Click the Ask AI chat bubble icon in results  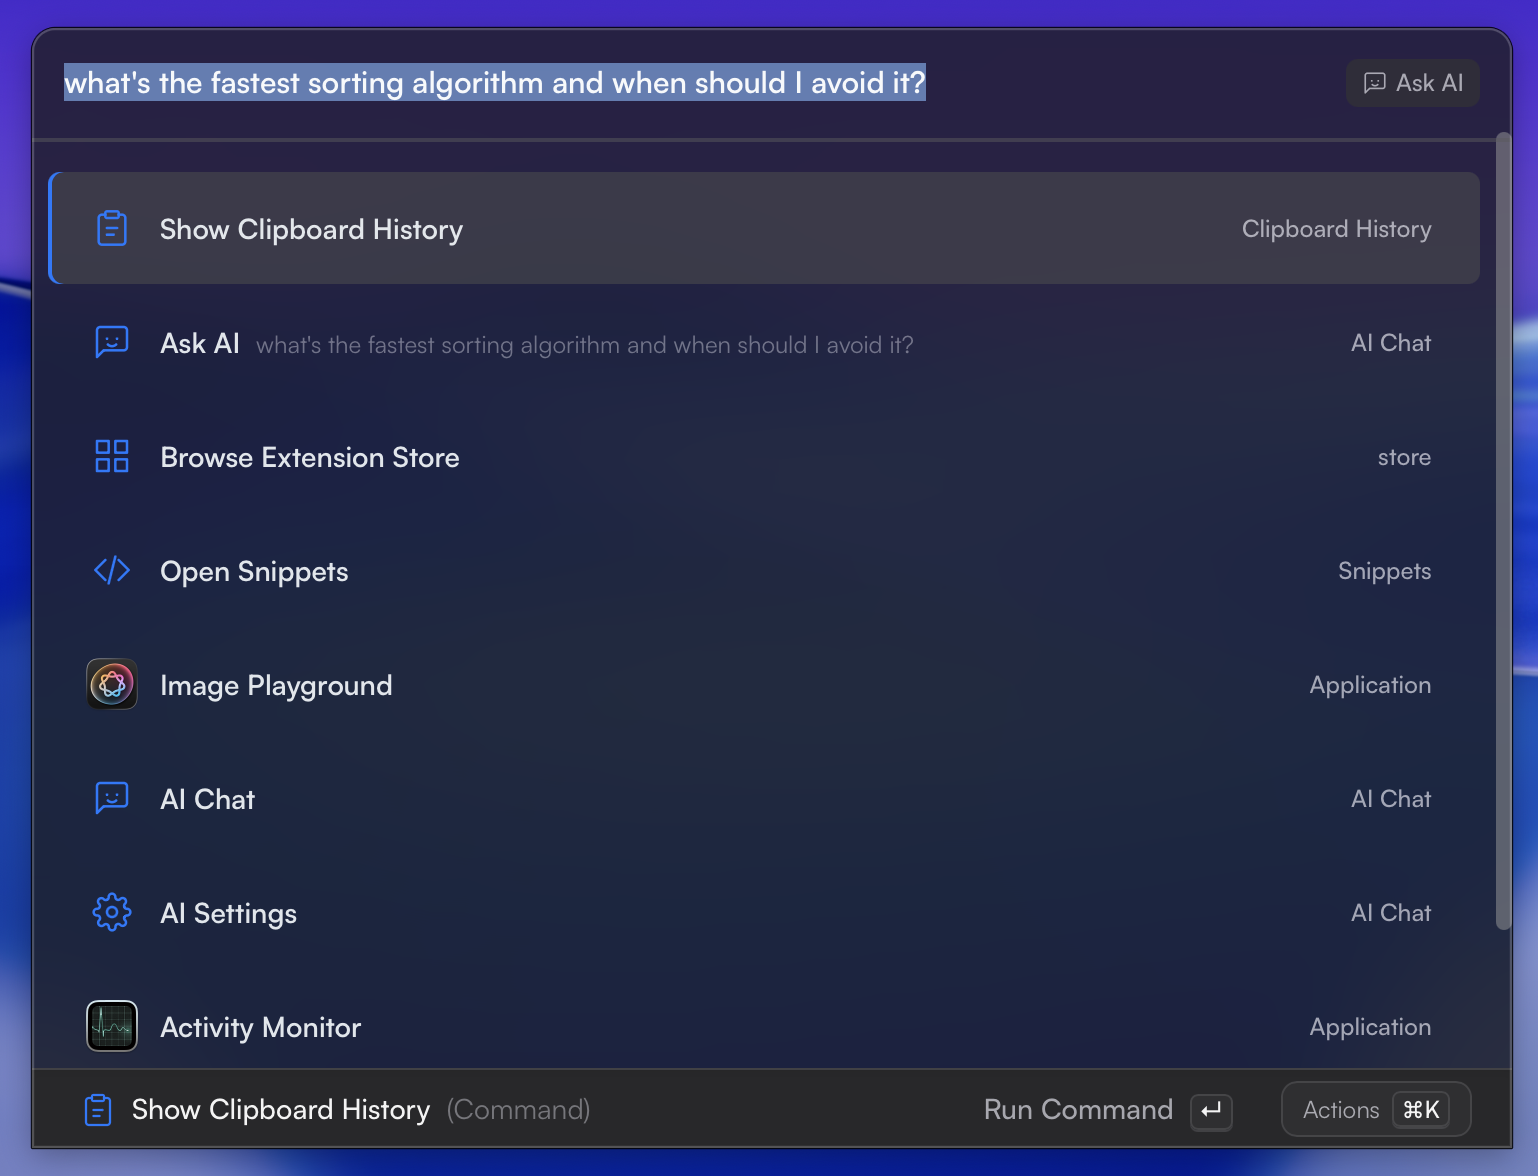112,343
